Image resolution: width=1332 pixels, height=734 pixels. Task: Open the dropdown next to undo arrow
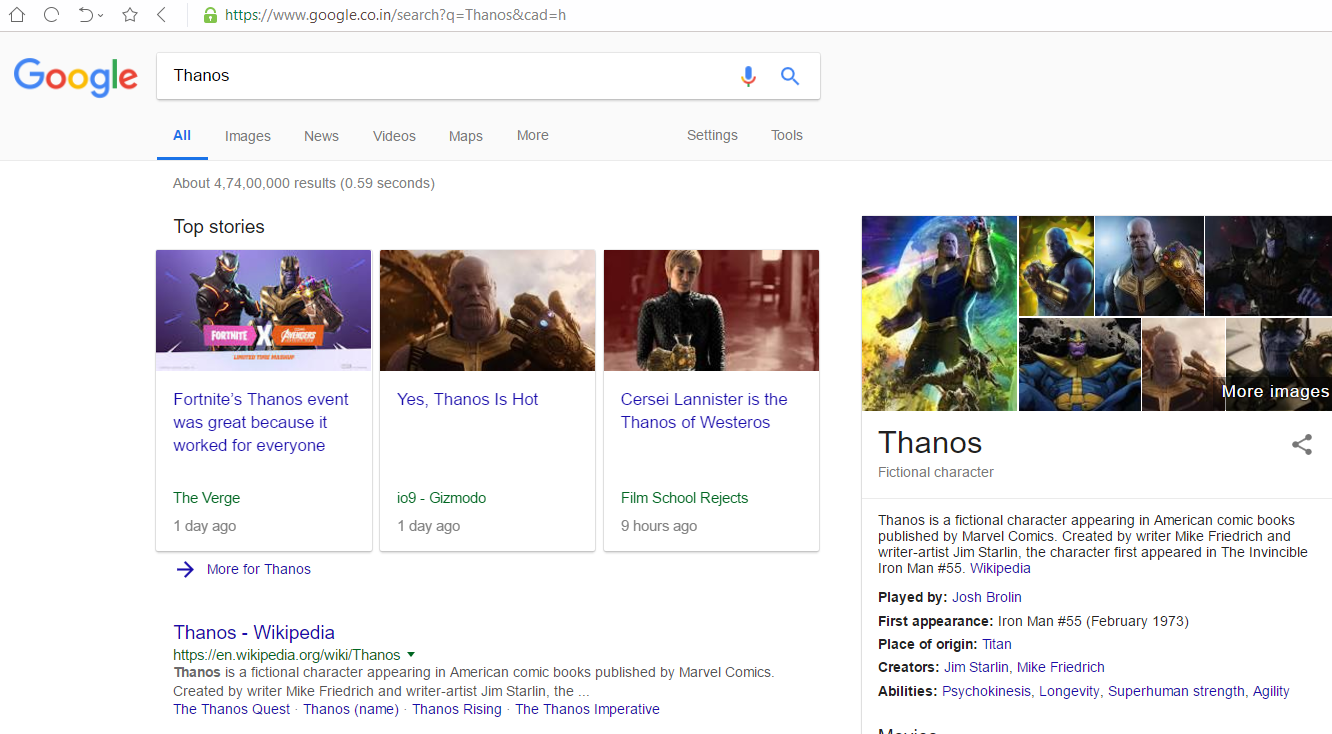101,16
